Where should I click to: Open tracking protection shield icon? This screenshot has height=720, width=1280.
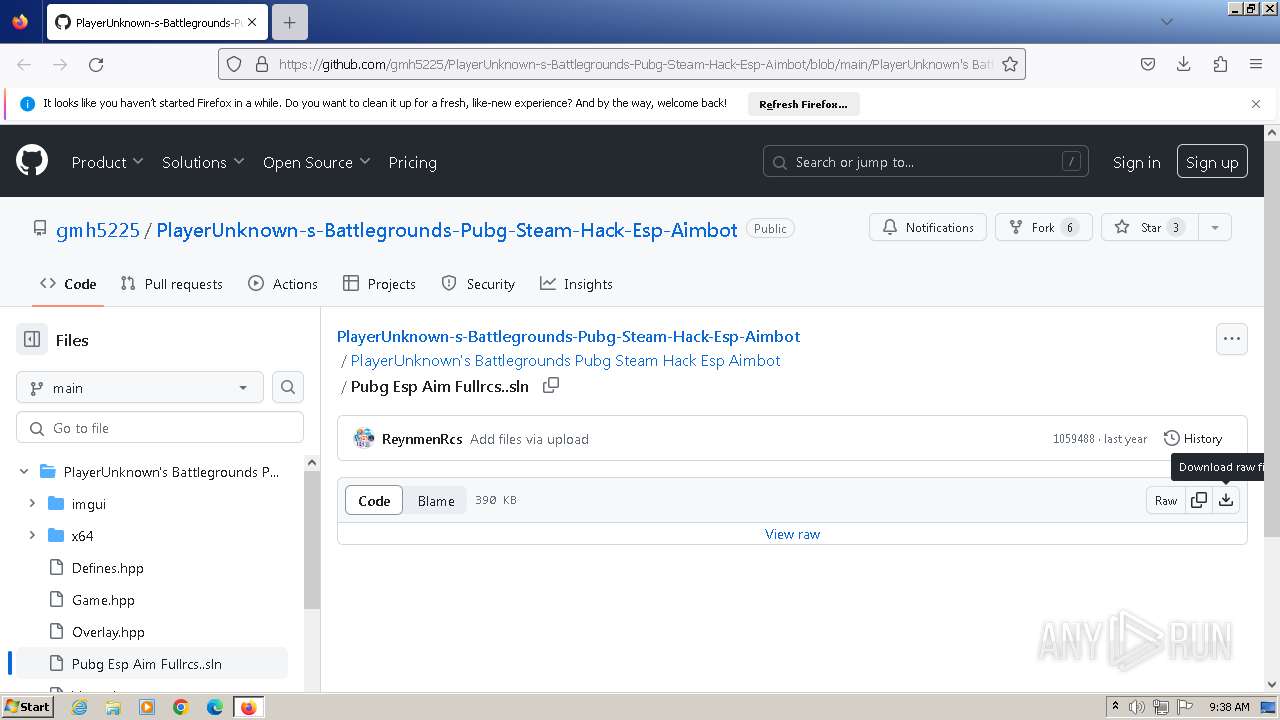coord(234,64)
